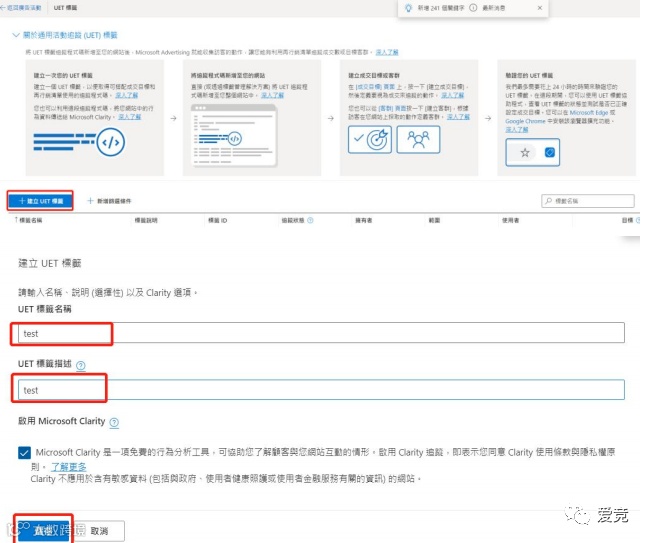This screenshot has width=649, height=543.
Task: Click the 標籤 ID column header
Action: pyautogui.click(x=218, y=220)
